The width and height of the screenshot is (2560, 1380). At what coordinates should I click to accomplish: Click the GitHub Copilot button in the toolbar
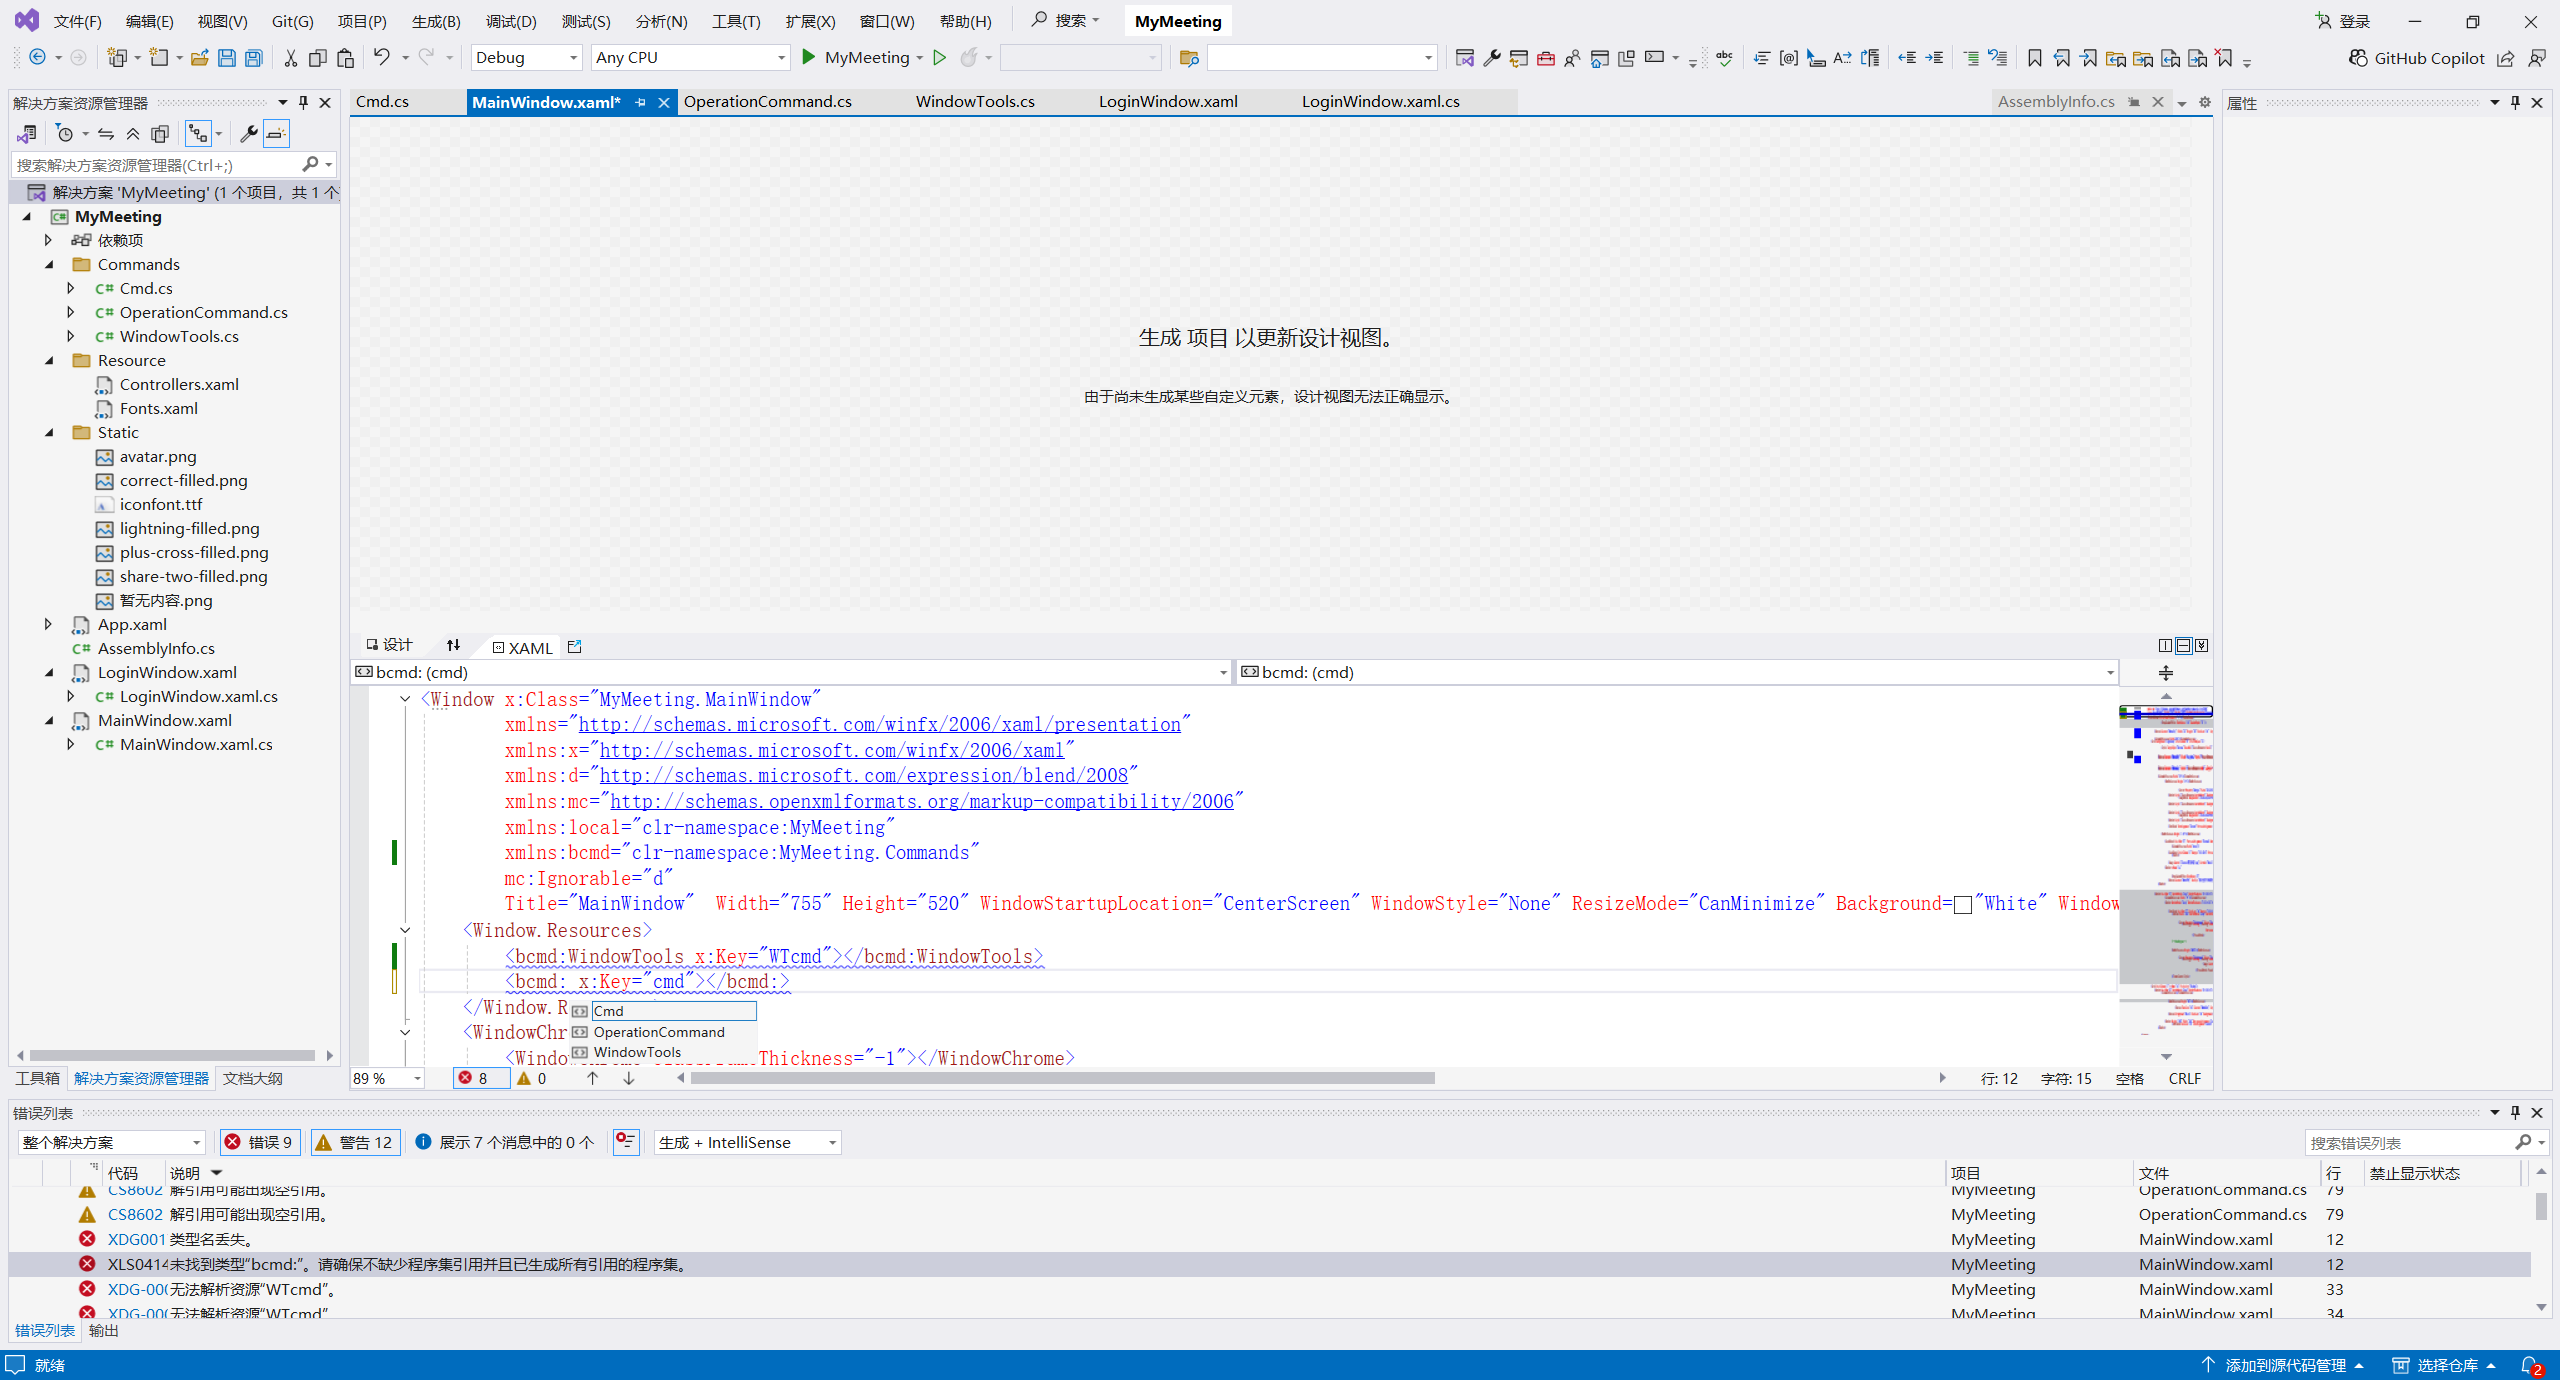pos(2418,58)
